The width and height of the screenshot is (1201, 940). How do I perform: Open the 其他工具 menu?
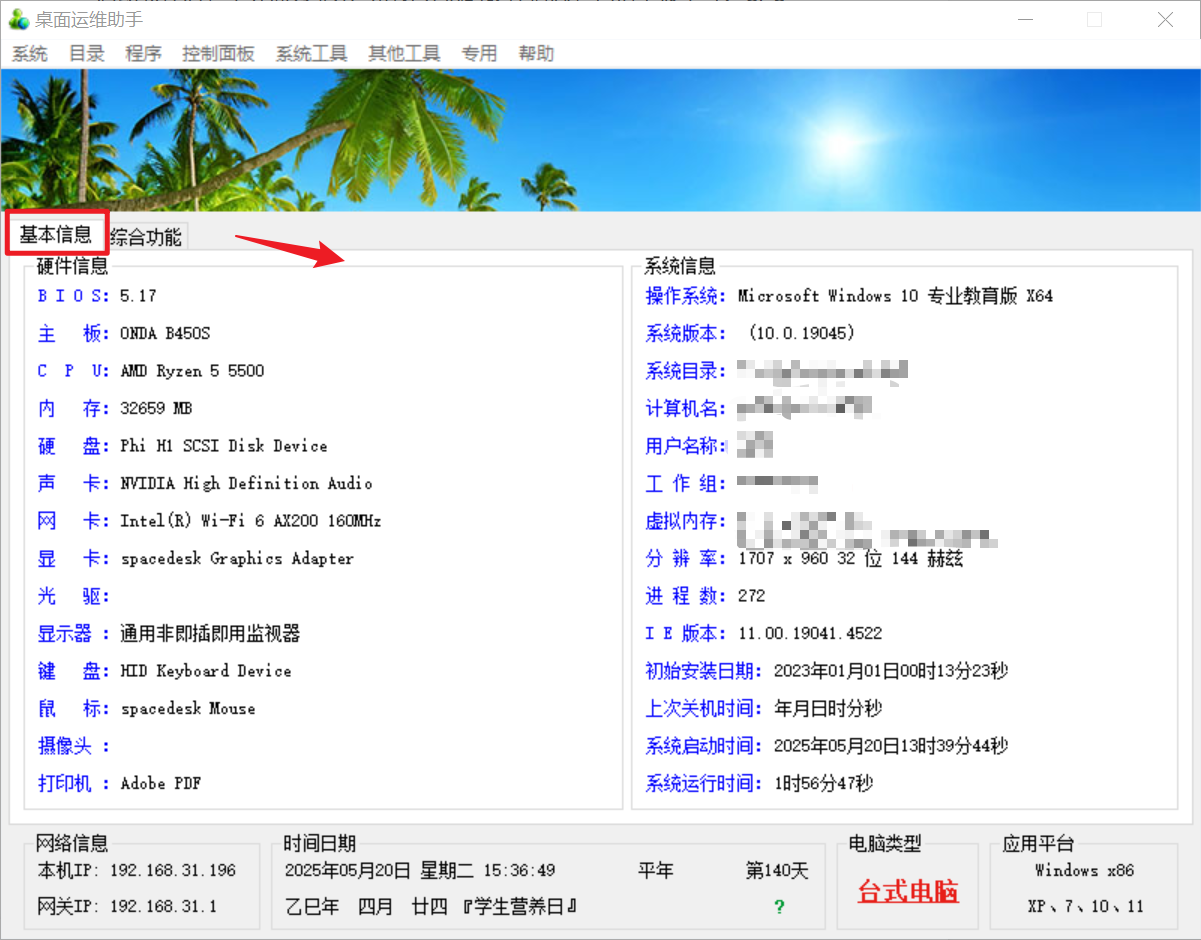pyautogui.click(x=404, y=54)
